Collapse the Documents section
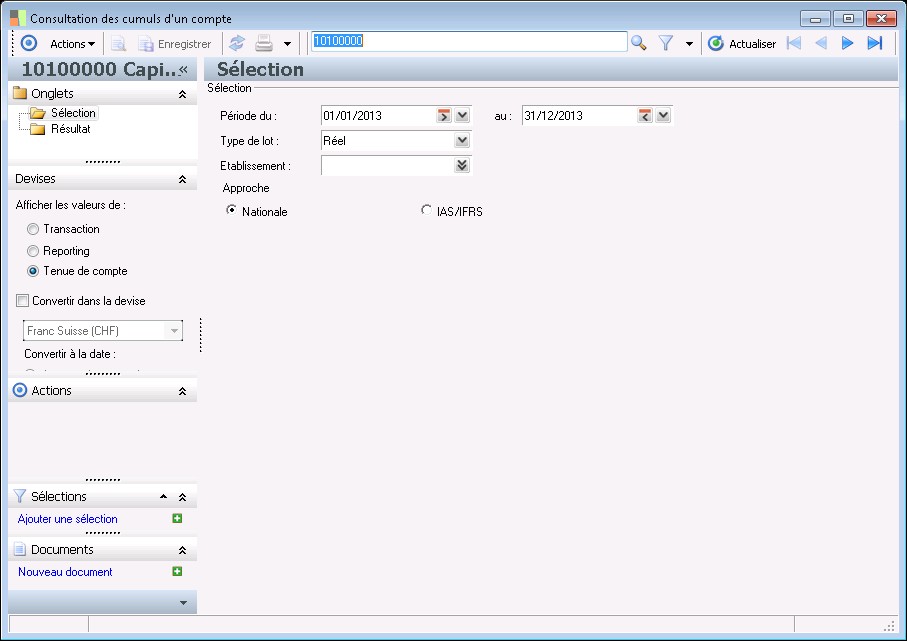Screen dimensions: 907x641 [182, 550]
